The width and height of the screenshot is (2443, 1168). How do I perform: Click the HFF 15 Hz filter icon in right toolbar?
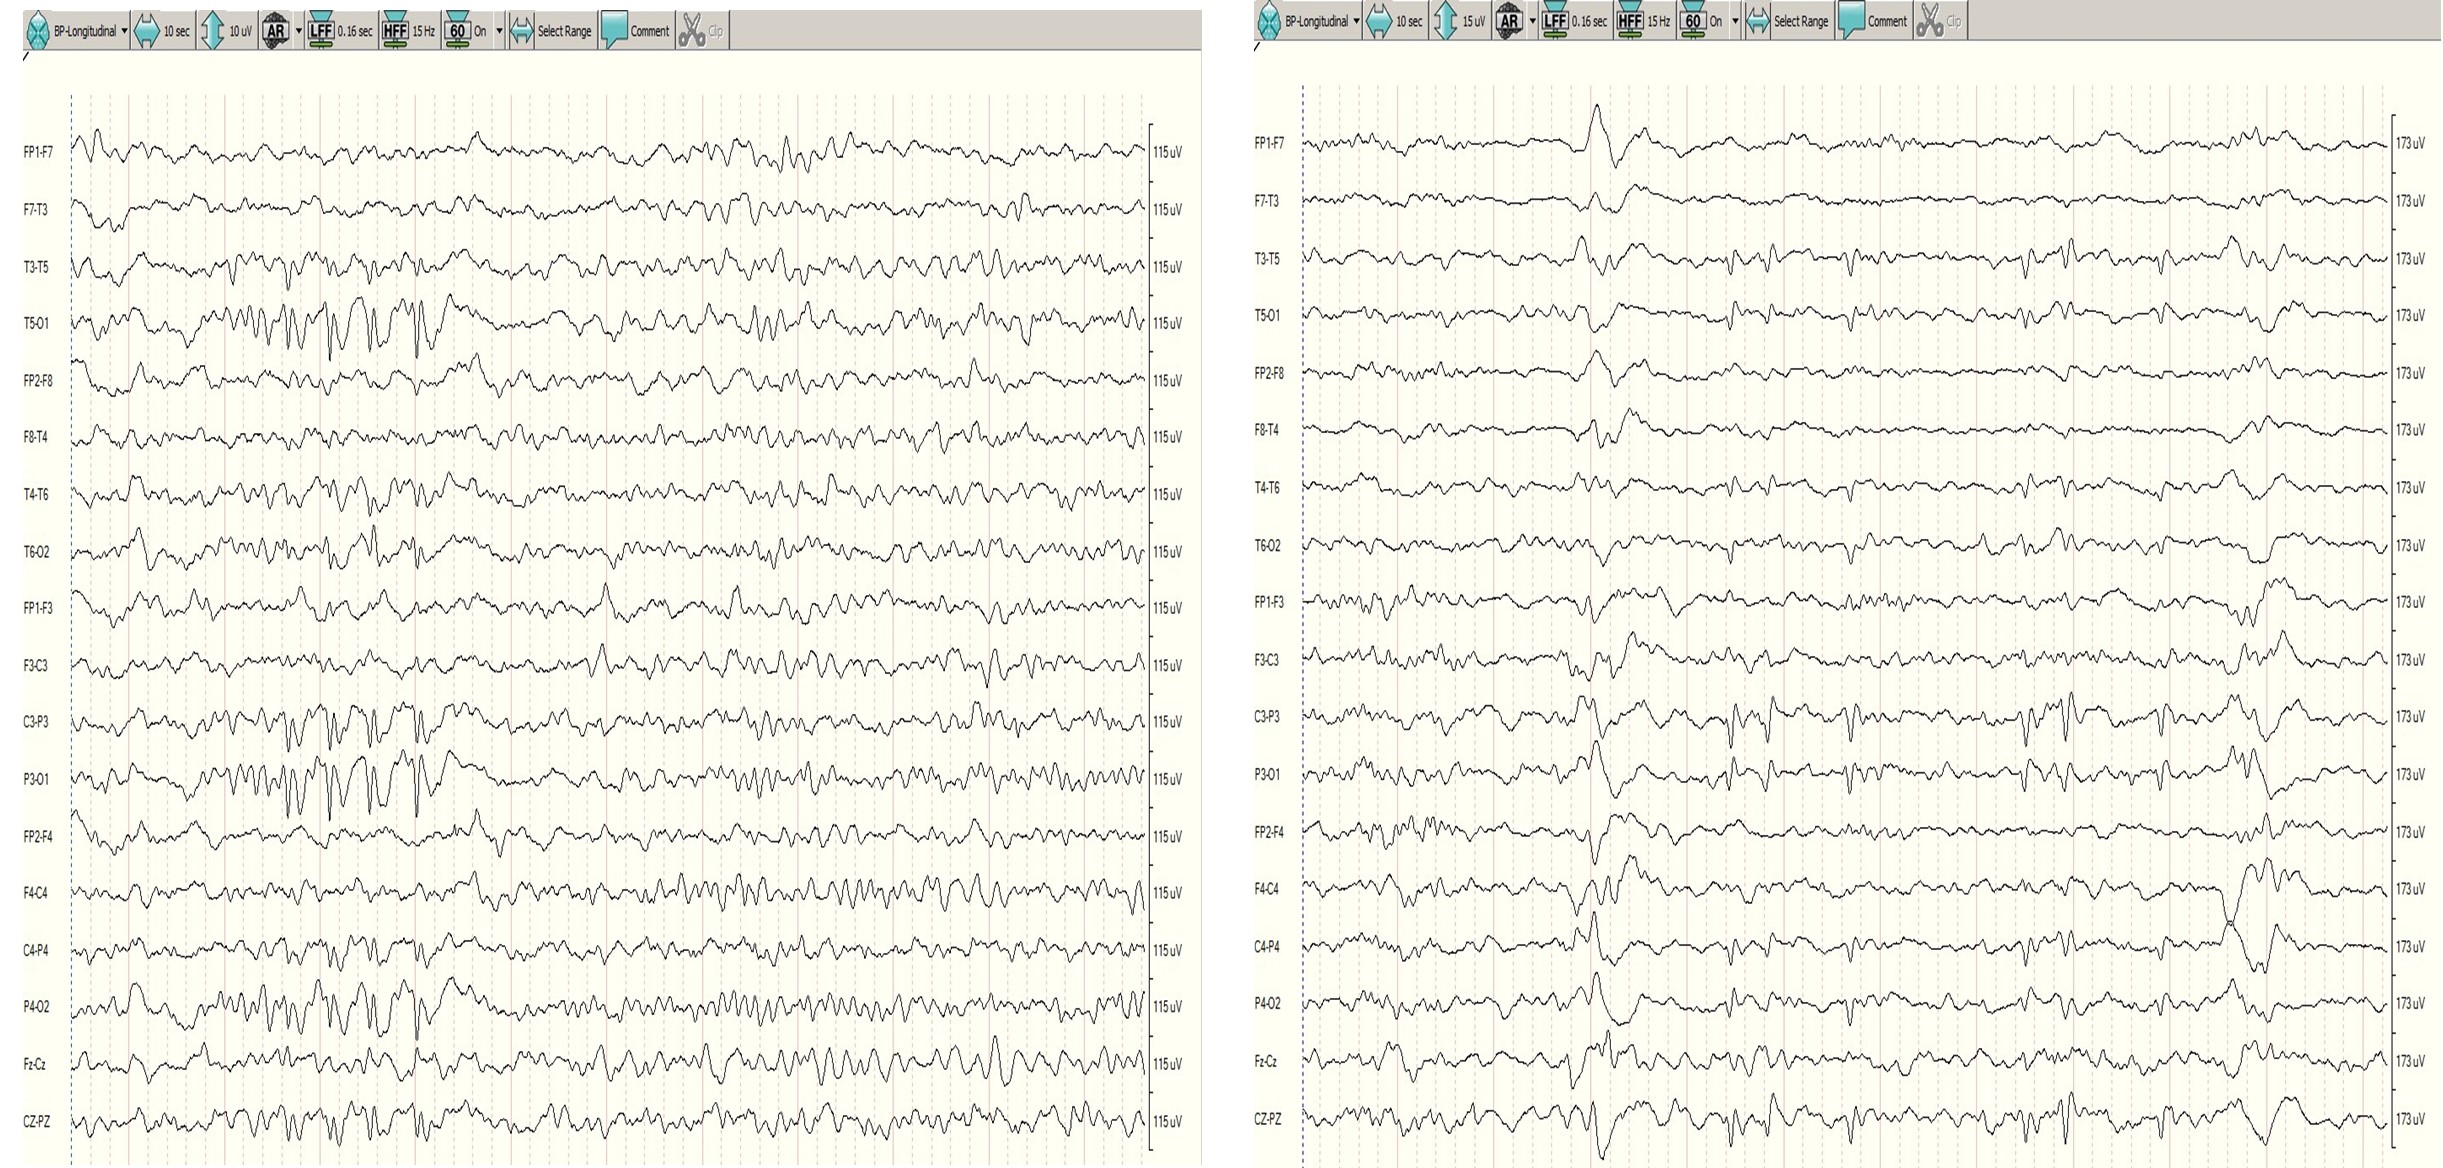(1629, 21)
